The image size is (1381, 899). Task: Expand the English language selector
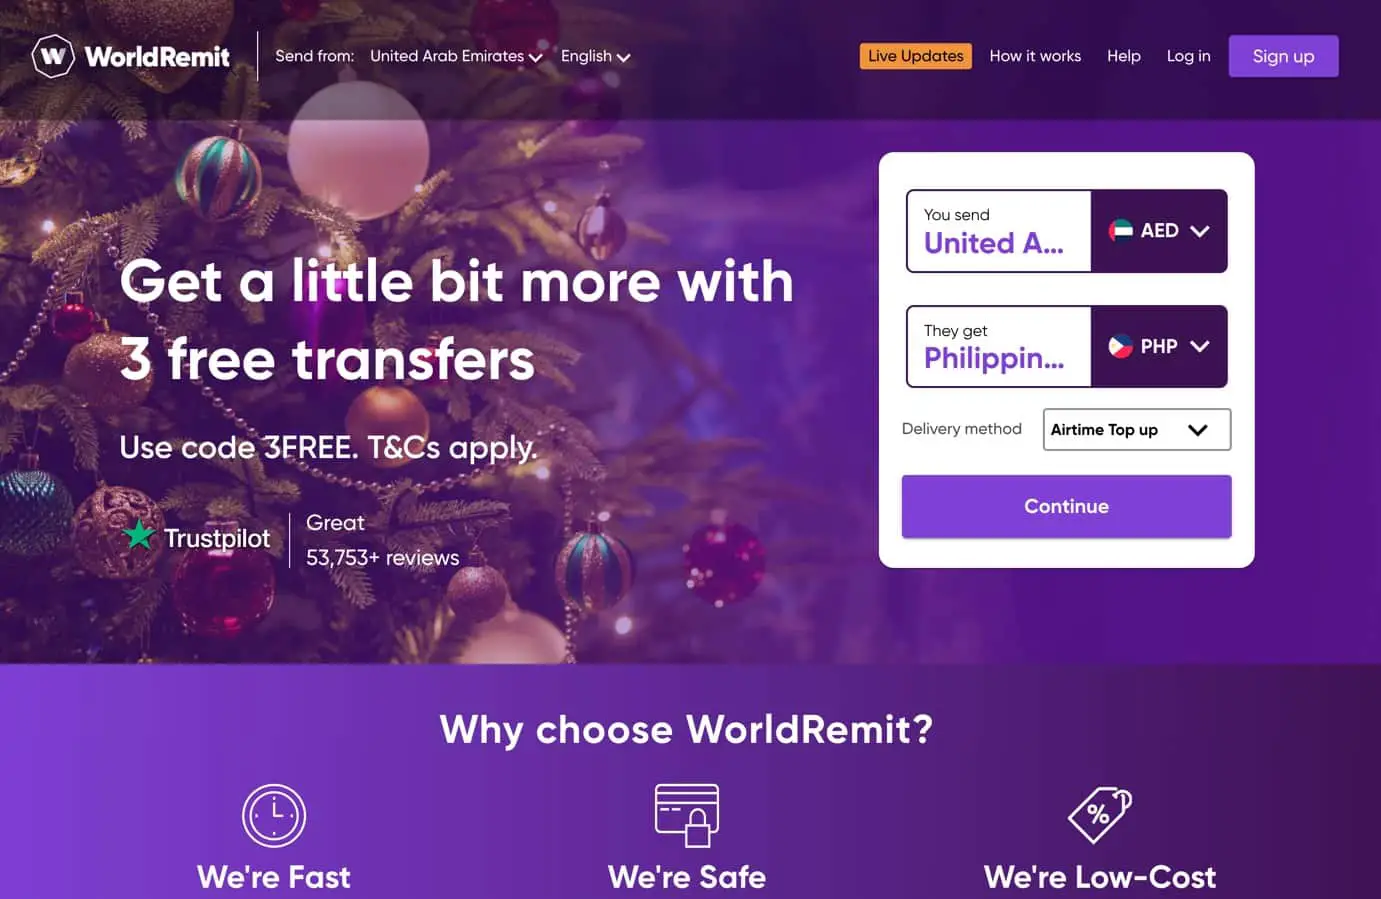click(595, 56)
